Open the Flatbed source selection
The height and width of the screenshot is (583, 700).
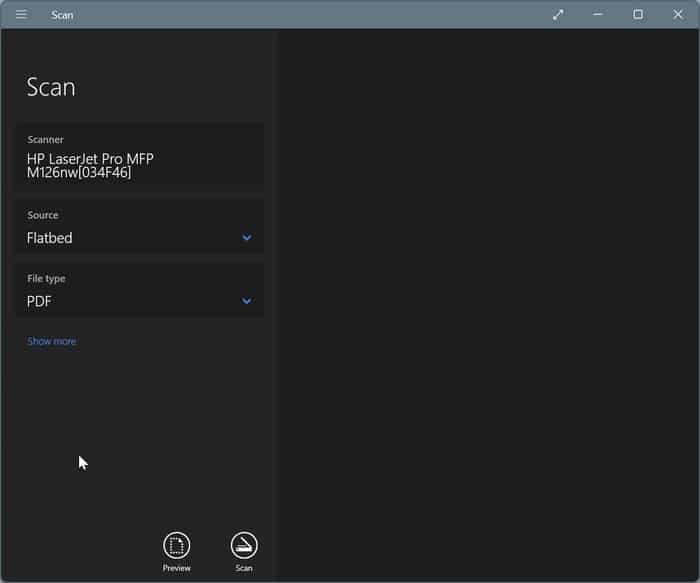click(140, 226)
